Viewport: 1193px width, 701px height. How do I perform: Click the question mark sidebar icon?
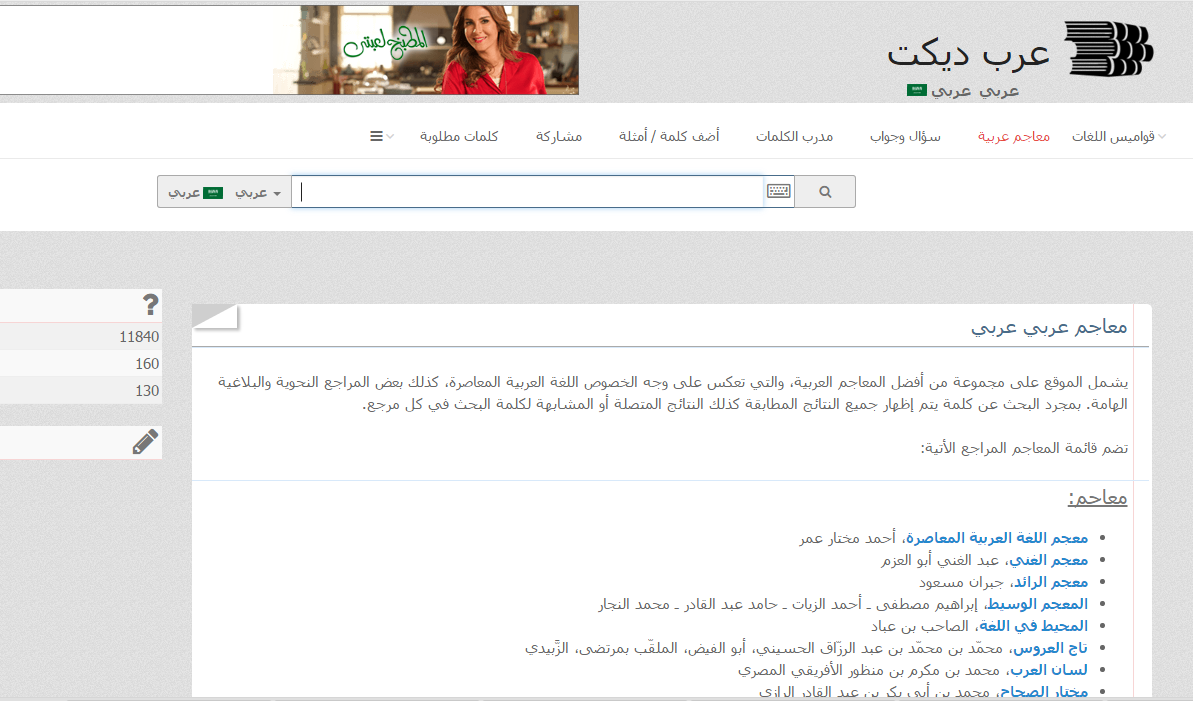coord(151,304)
